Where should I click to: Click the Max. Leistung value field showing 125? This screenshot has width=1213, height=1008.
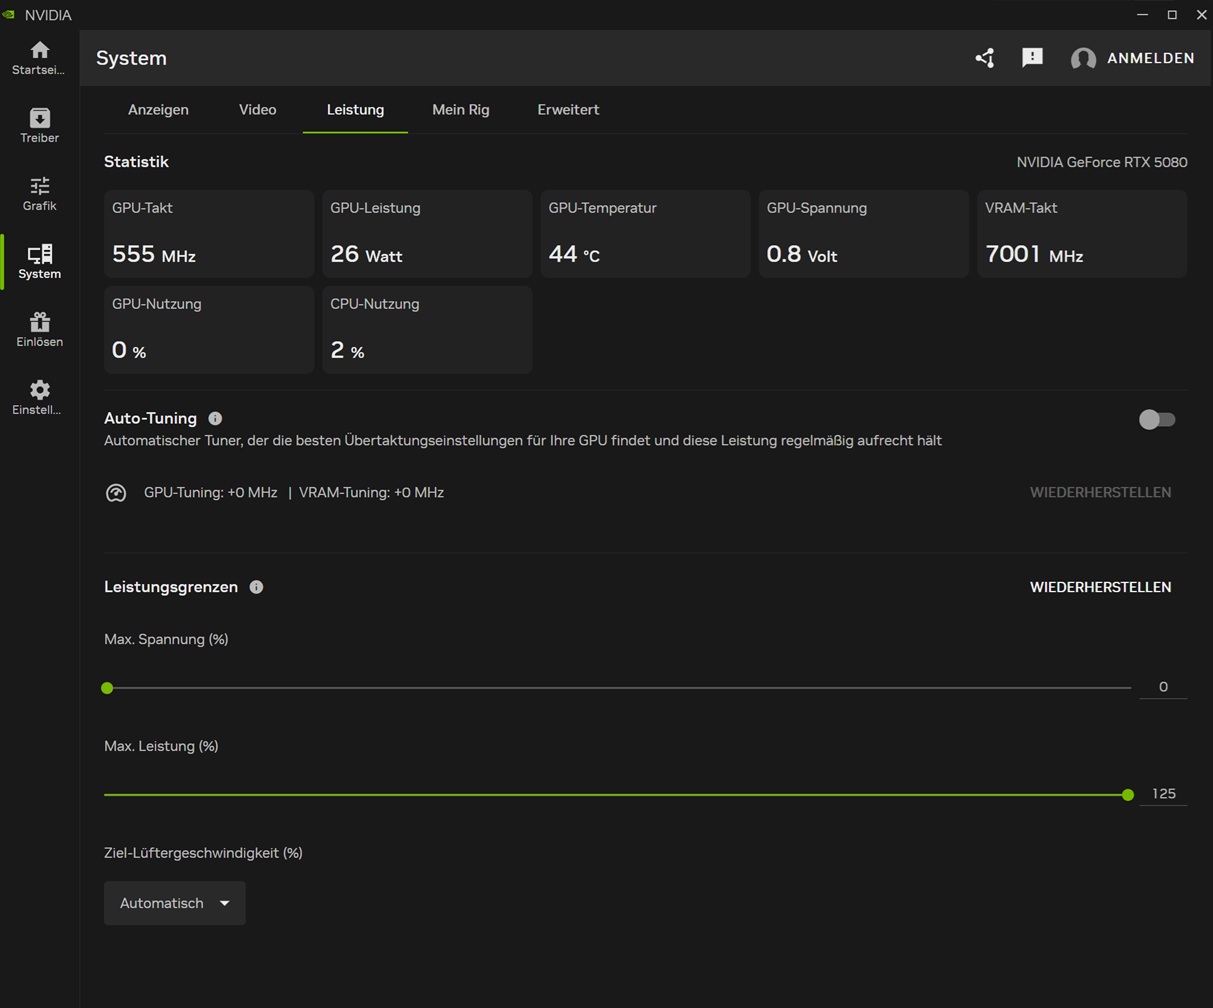click(1163, 794)
